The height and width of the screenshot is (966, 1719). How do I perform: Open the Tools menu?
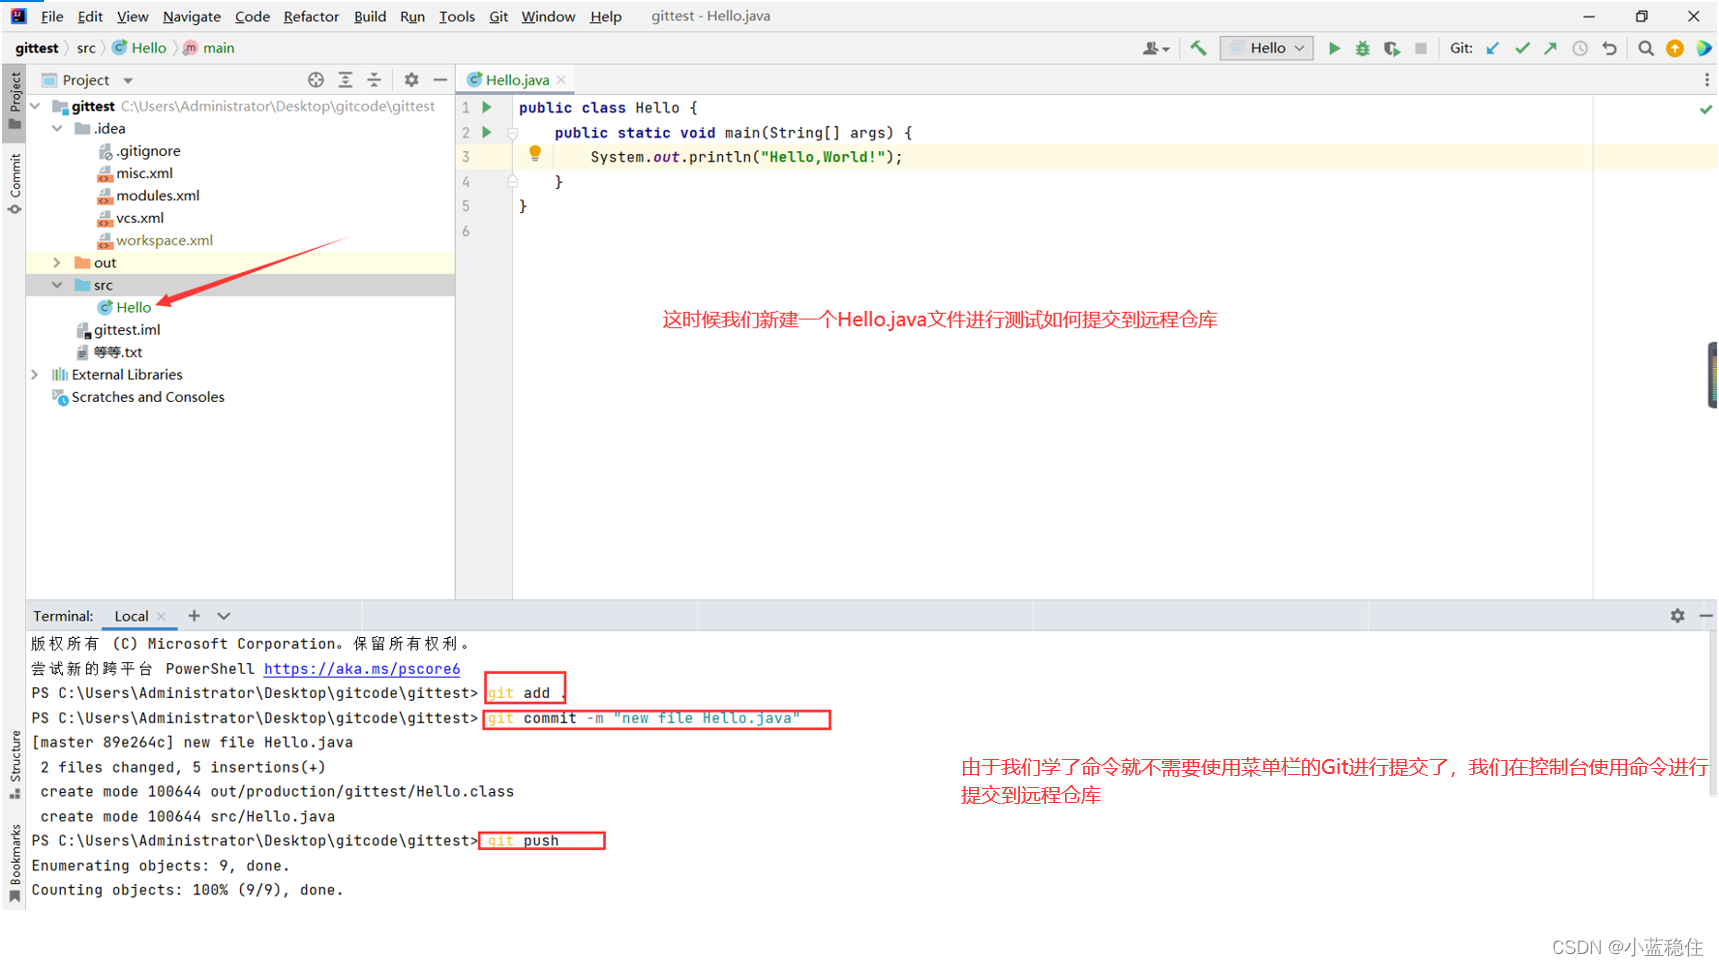tap(457, 16)
